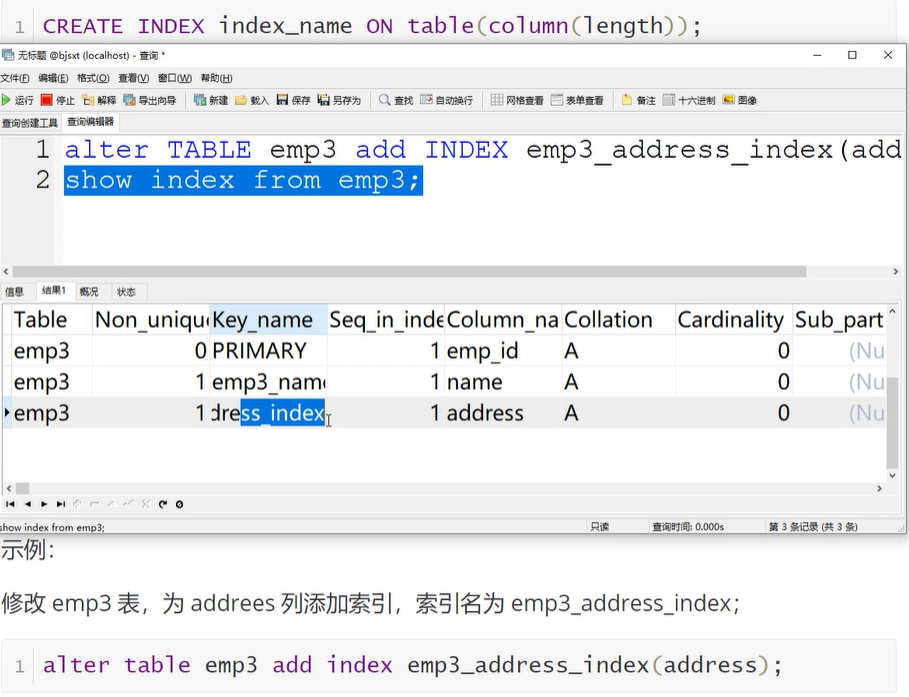Click the Column_name column header
Viewport: 909px width, 697px height.
pyautogui.click(x=503, y=320)
